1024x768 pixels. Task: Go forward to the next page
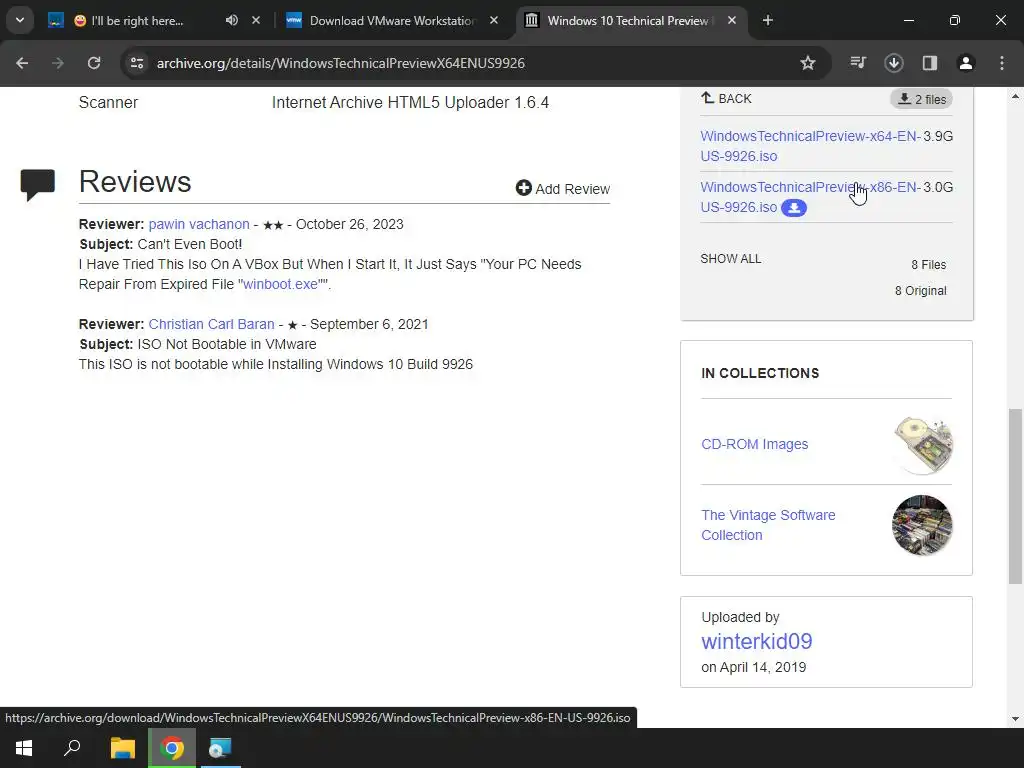click(x=58, y=63)
